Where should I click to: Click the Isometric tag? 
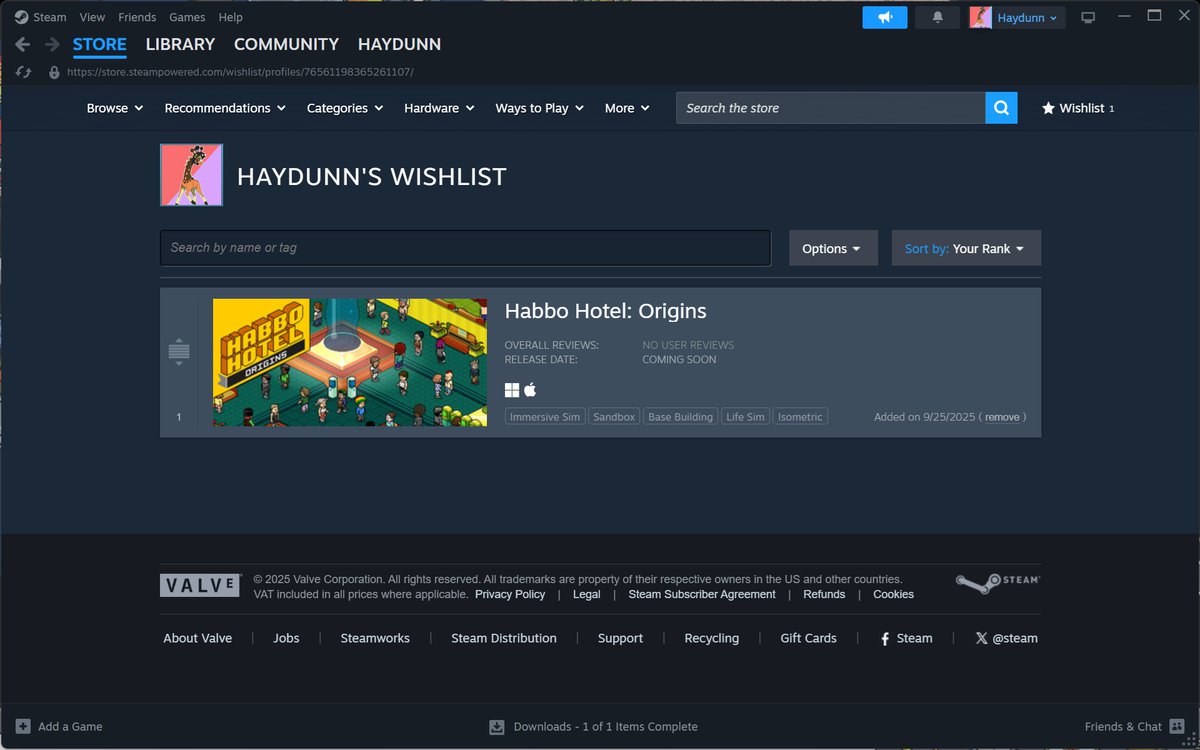click(800, 417)
